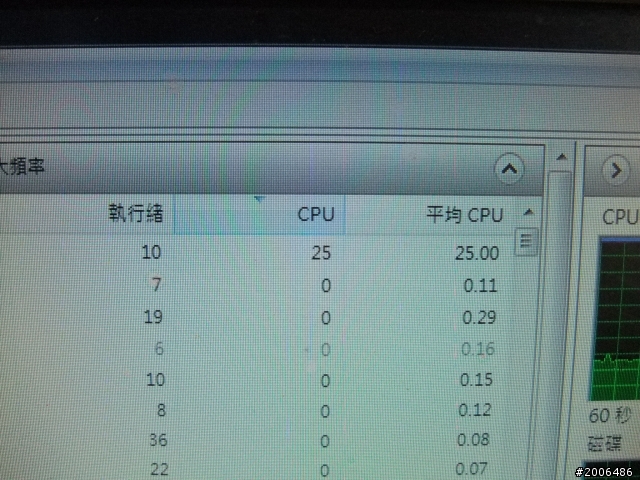
Task: Click the 60 秒 graph label
Action: (609, 416)
